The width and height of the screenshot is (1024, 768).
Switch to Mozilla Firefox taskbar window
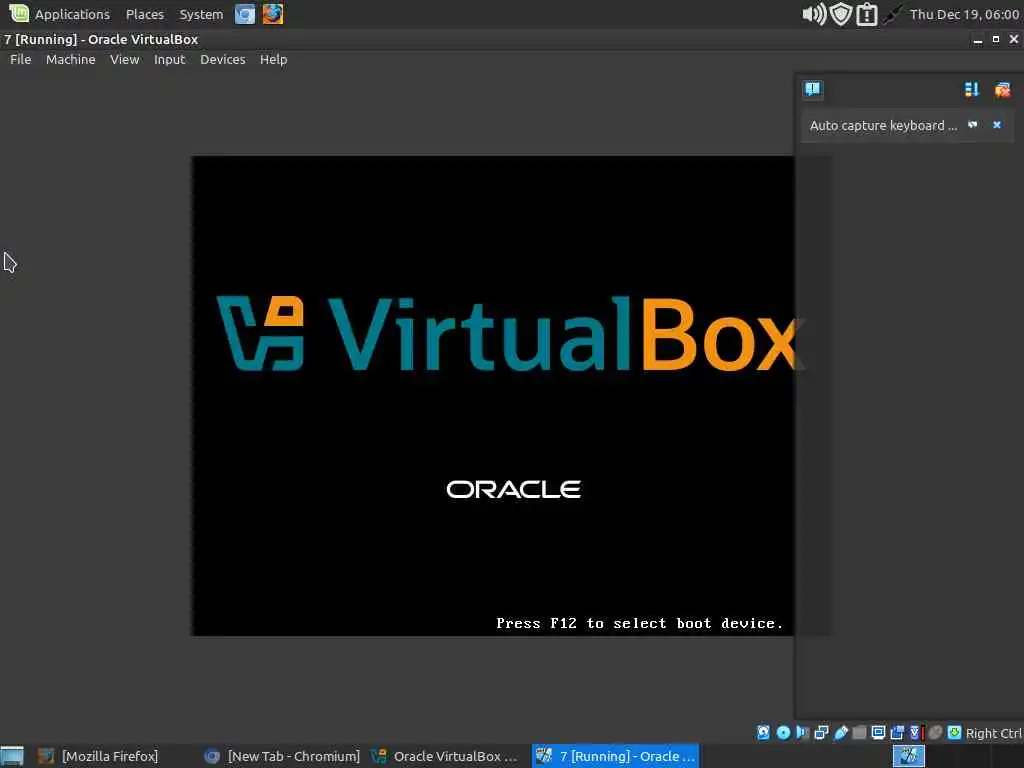(98, 756)
